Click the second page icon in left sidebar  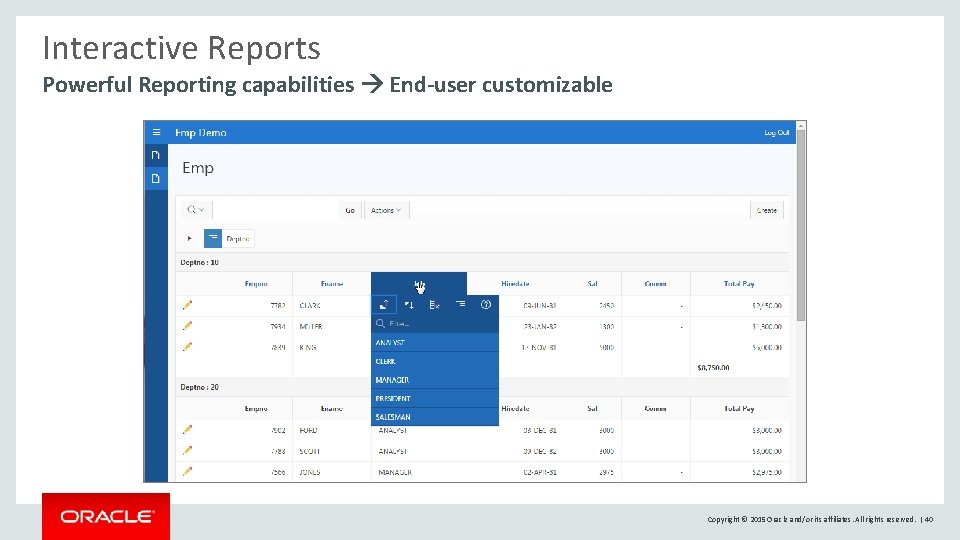(155, 178)
